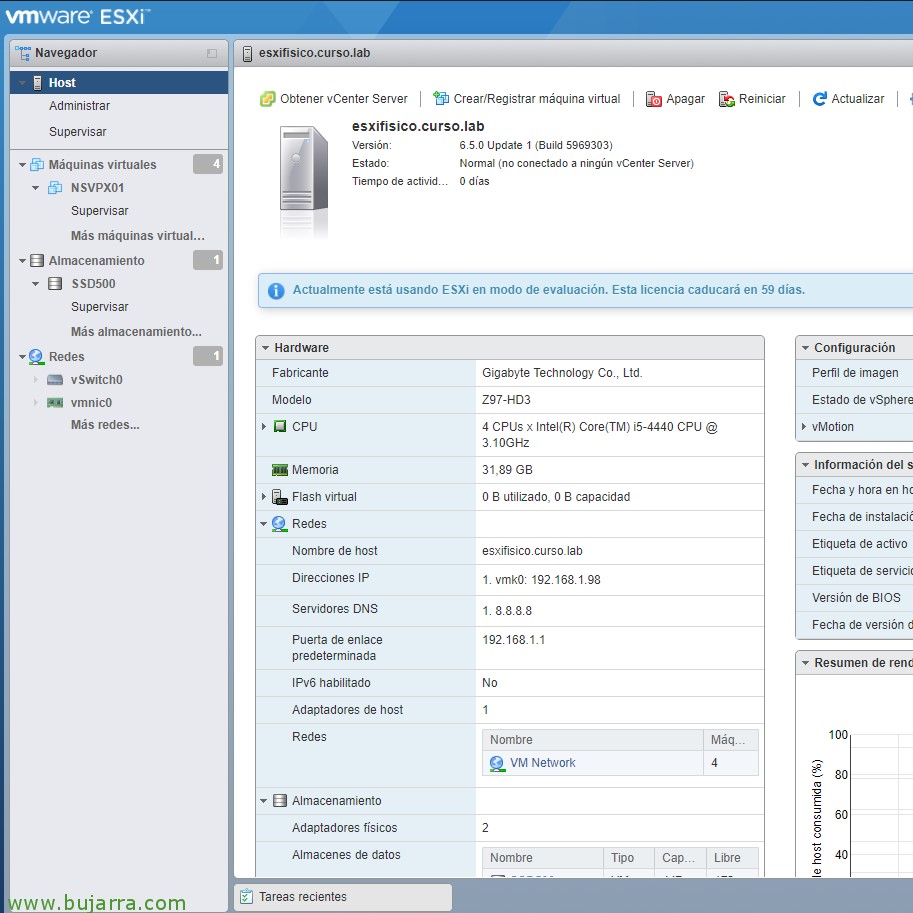Collapse the Resumen de rendimiento panel
The width and height of the screenshot is (913, 913).
coord(805,663)
